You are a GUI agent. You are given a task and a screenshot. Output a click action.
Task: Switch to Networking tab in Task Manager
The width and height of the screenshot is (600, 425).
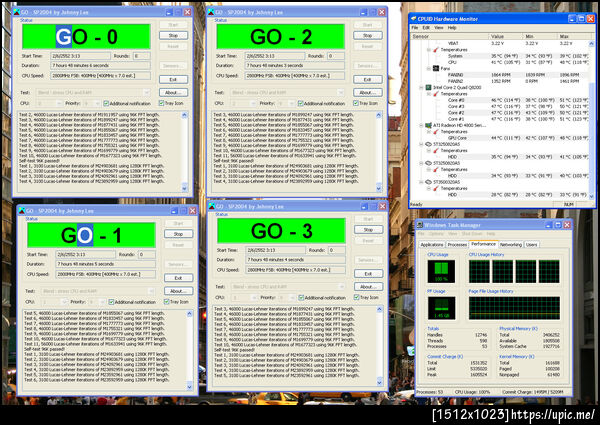(511, 244)
